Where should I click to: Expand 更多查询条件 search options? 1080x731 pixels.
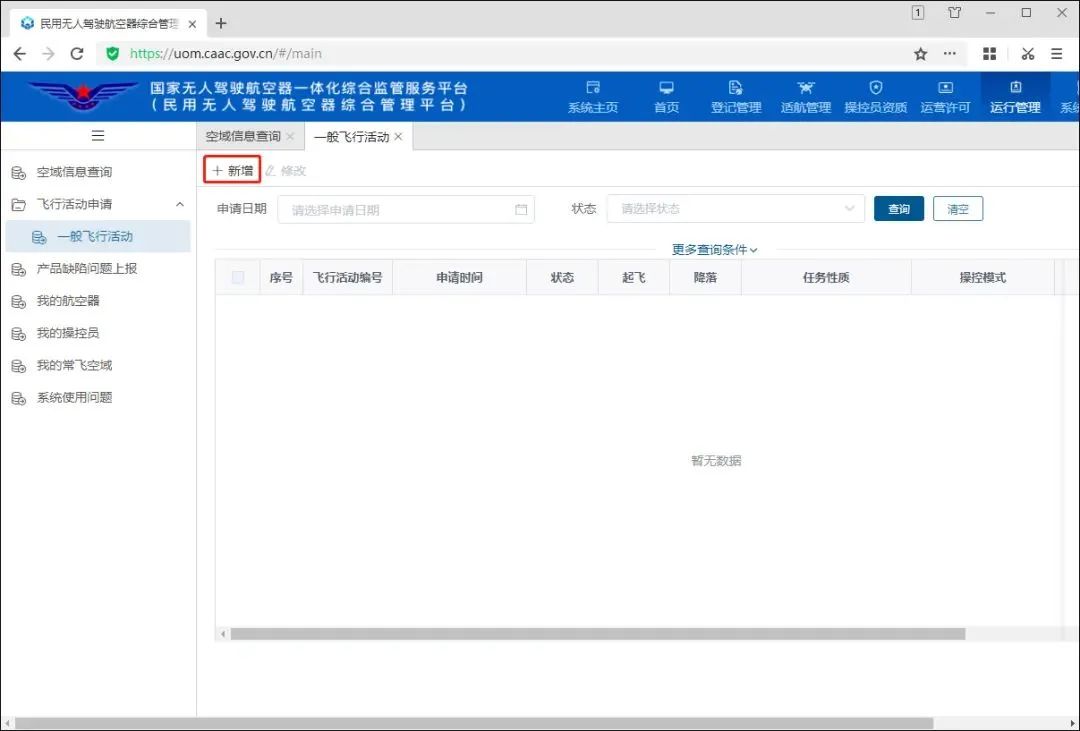[715, 250]
